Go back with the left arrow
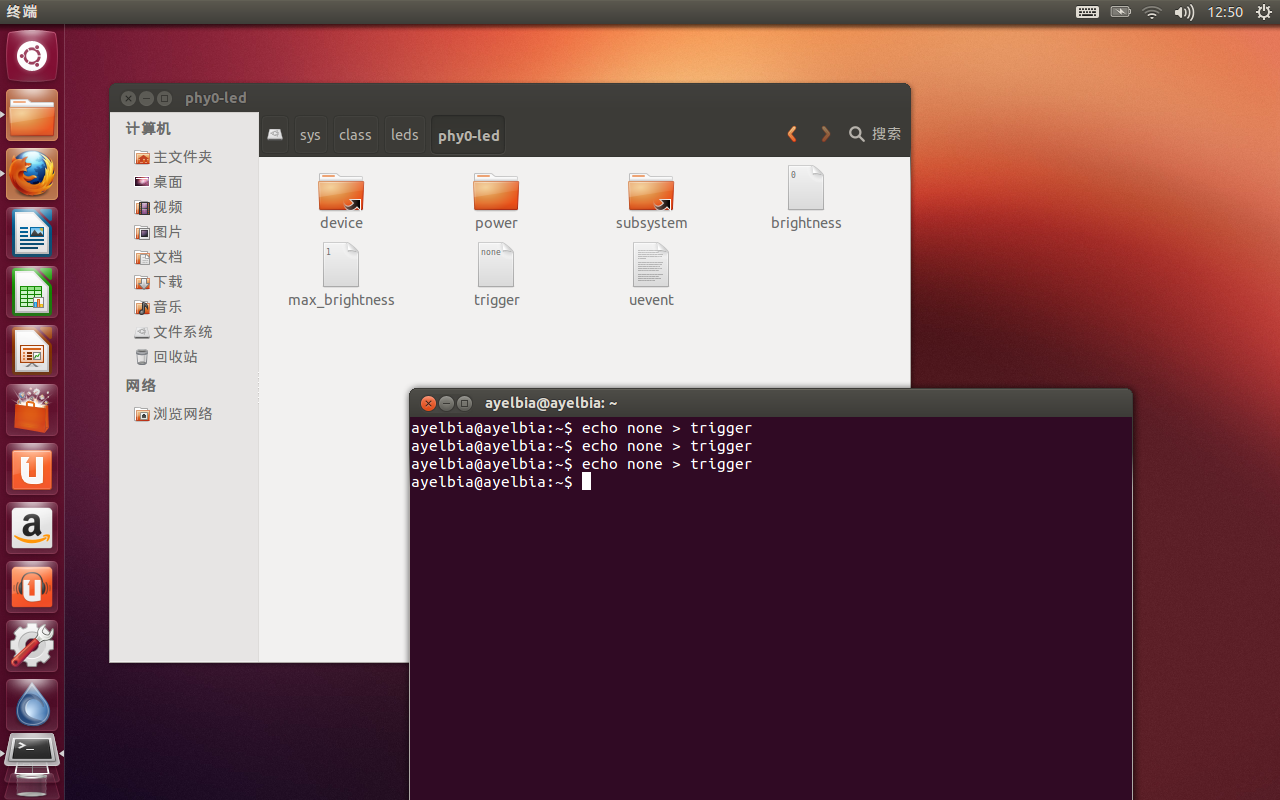Screen dimensions: 1280x800 tap(792, 134)
